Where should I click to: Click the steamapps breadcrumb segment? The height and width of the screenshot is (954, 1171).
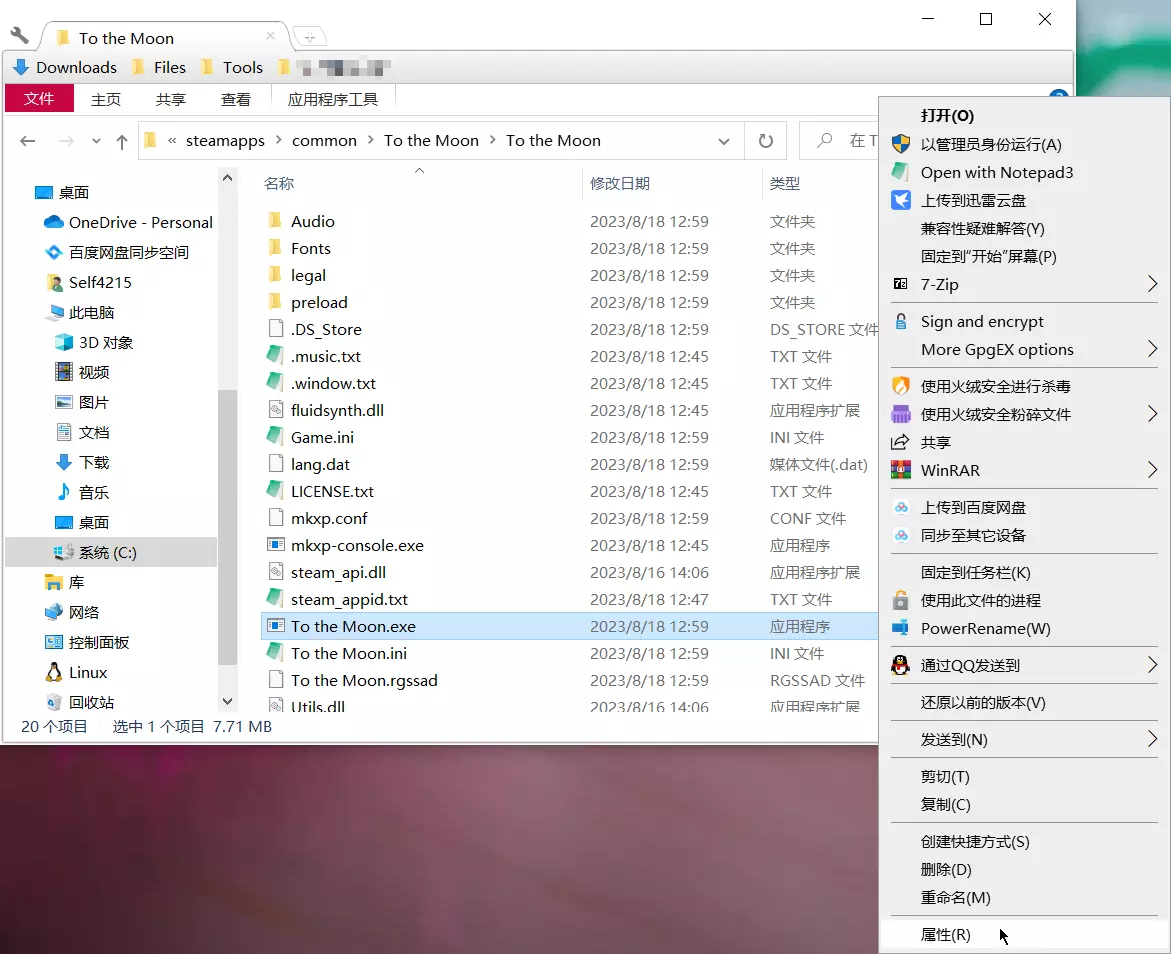pos(225,140)
